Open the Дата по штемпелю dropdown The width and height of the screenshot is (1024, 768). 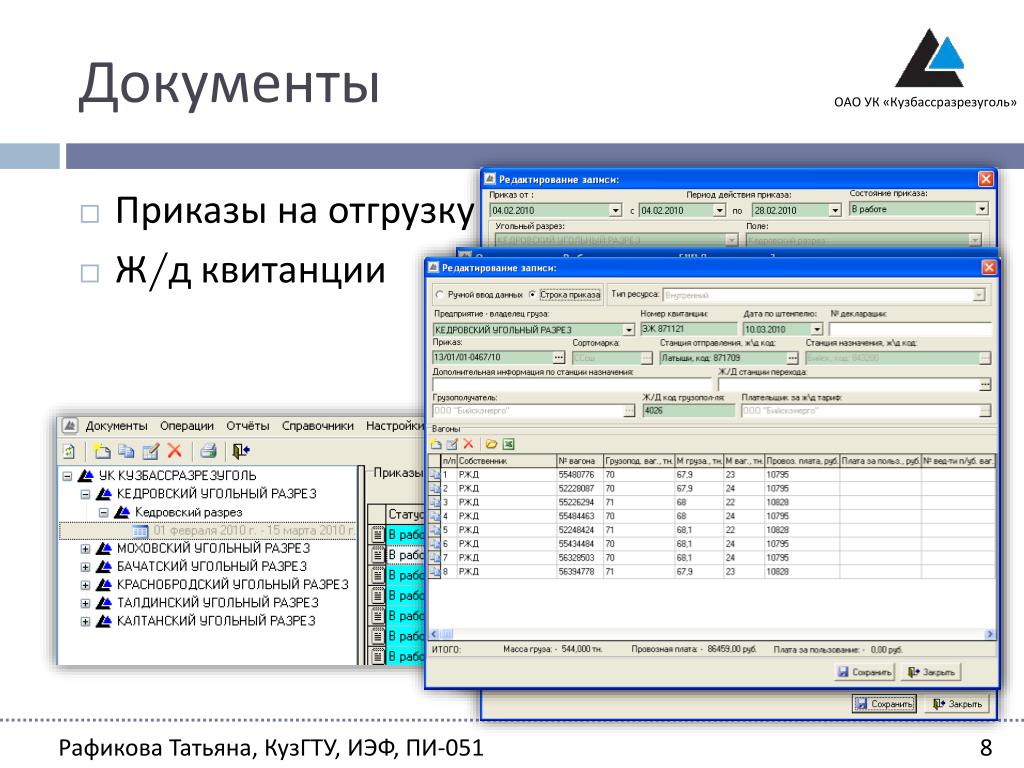point(816,330)
